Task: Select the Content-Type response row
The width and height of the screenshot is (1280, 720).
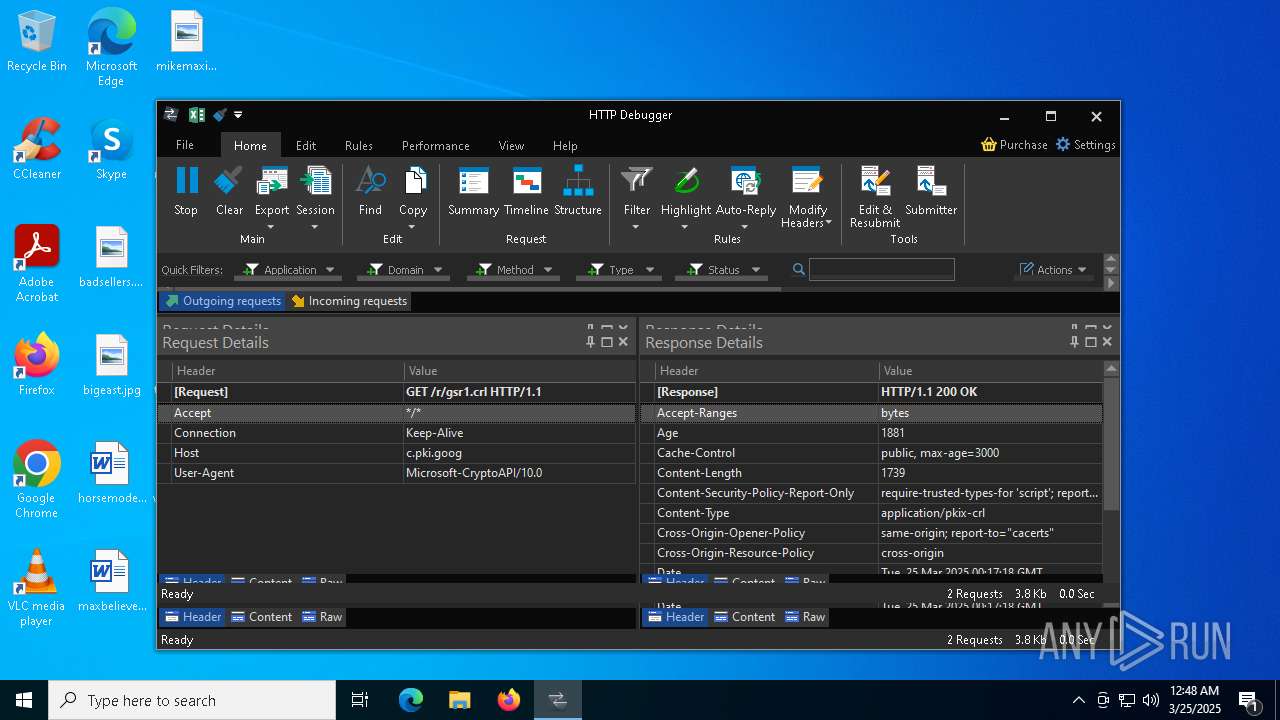Action: pos(871,513)
